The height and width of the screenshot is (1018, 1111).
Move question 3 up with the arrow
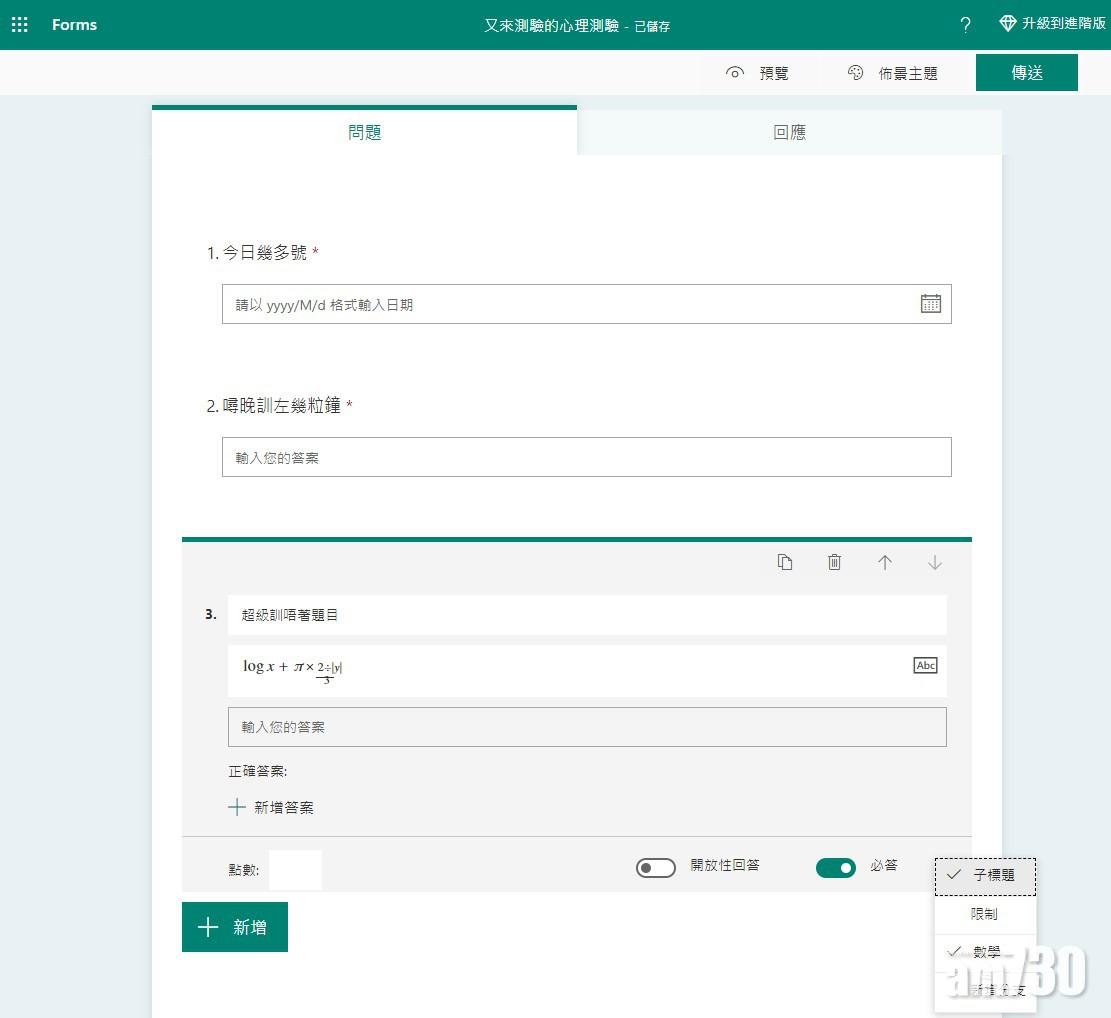point(885,563)
